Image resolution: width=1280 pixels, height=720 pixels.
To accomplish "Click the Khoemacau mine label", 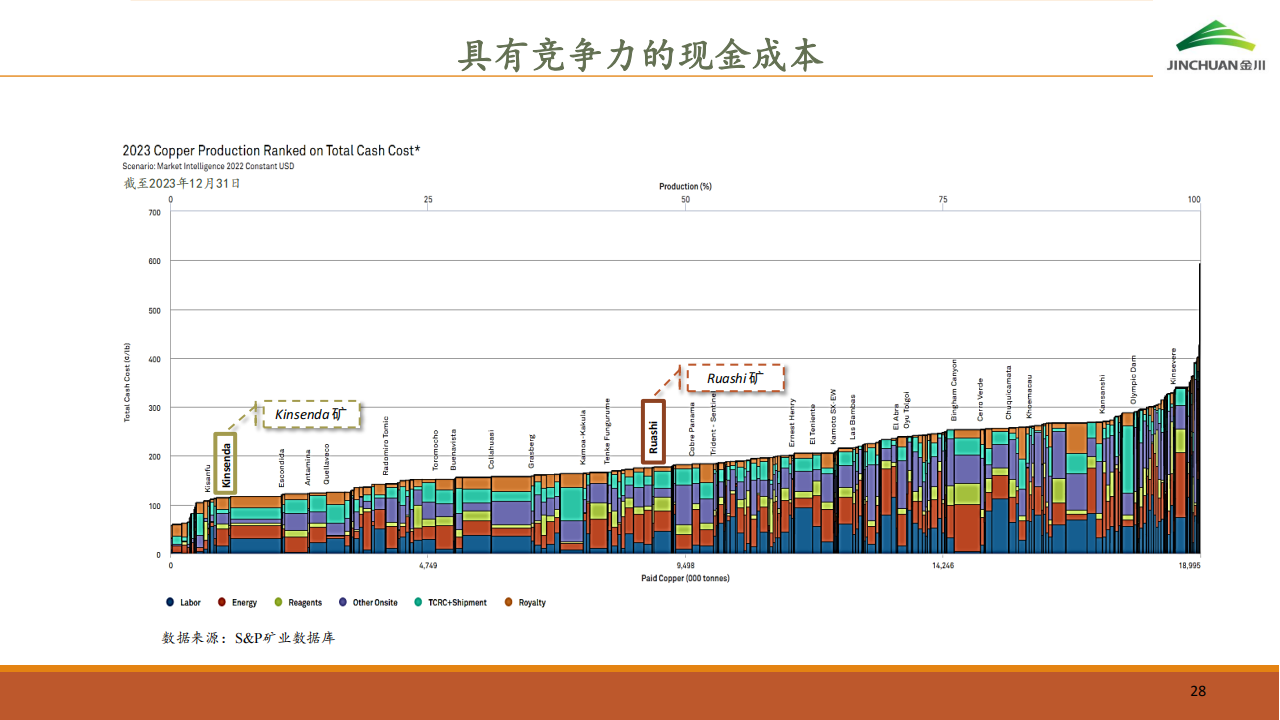I will coord(1029,396).
